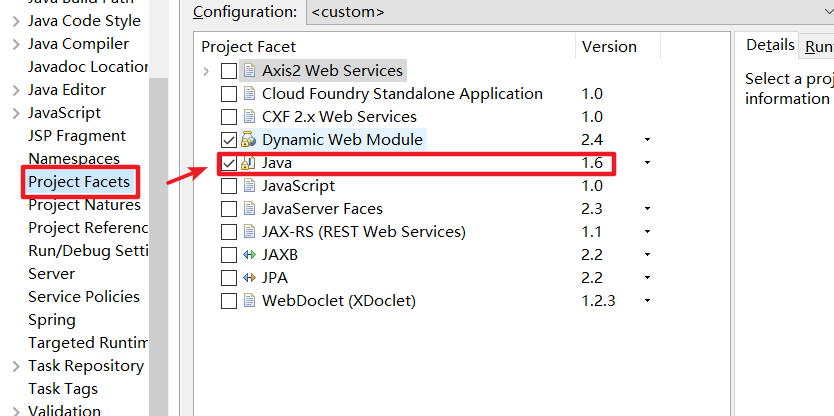Click the JavaServer Faces facet icon
Image resolution: width=834 pixels, height=416 pixels.
coord(248,209)
